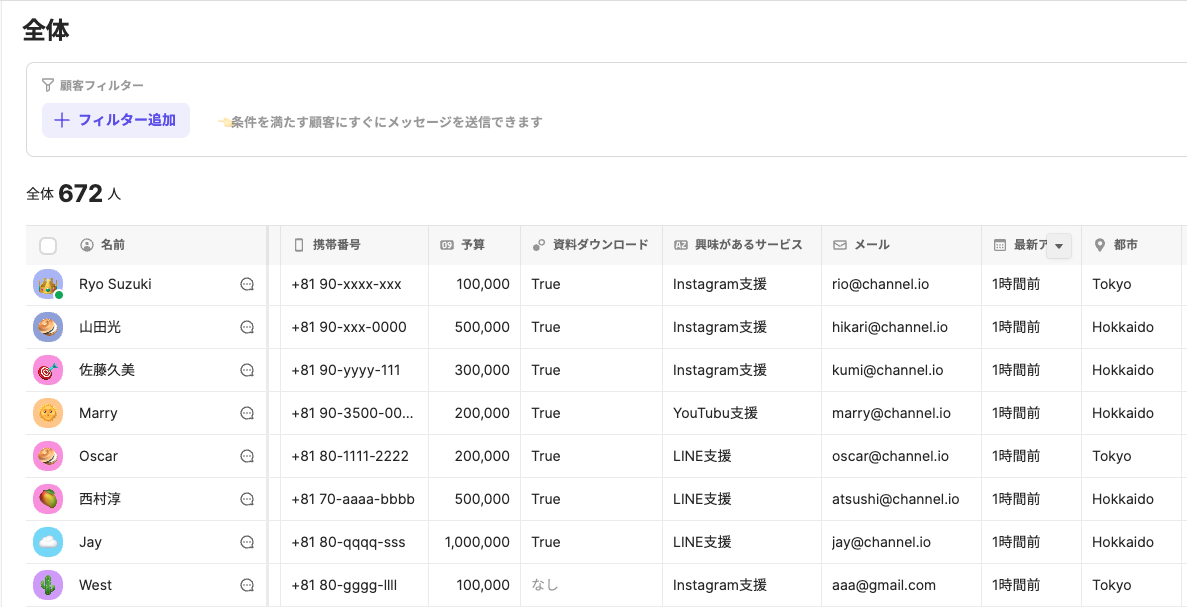Open chat with Ryo Suzuki

(247, 284)
